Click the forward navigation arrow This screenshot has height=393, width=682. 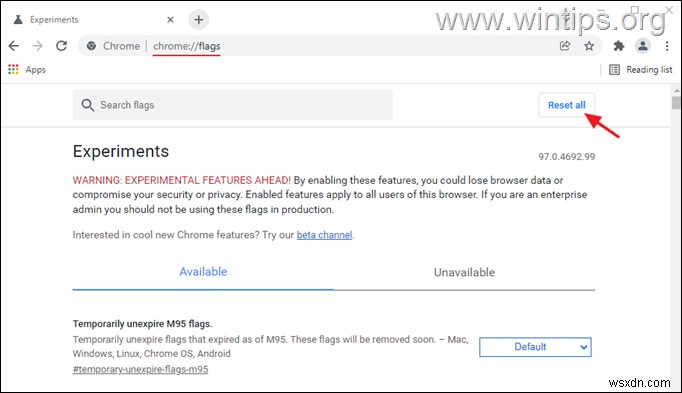tap(38, 46)
